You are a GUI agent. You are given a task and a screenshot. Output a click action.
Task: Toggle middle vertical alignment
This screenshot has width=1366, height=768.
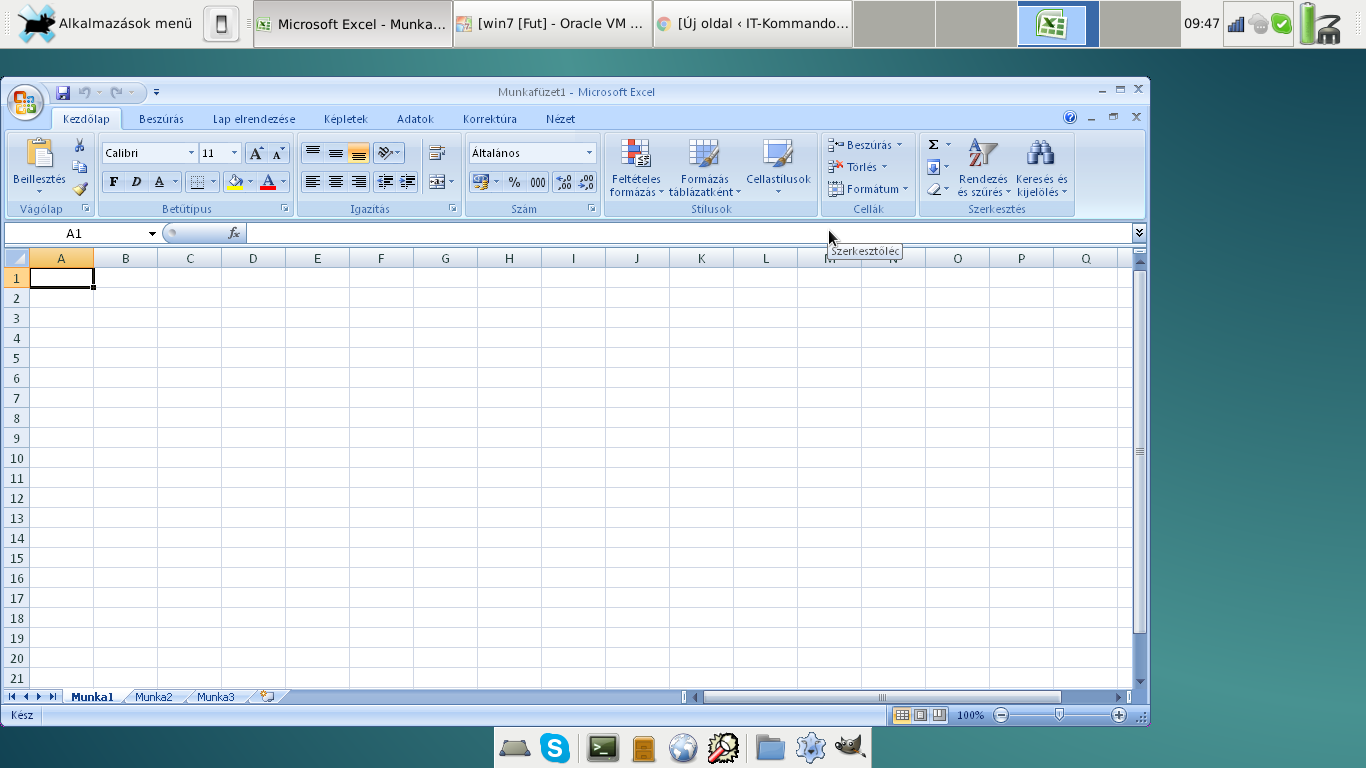pos(336,153)
